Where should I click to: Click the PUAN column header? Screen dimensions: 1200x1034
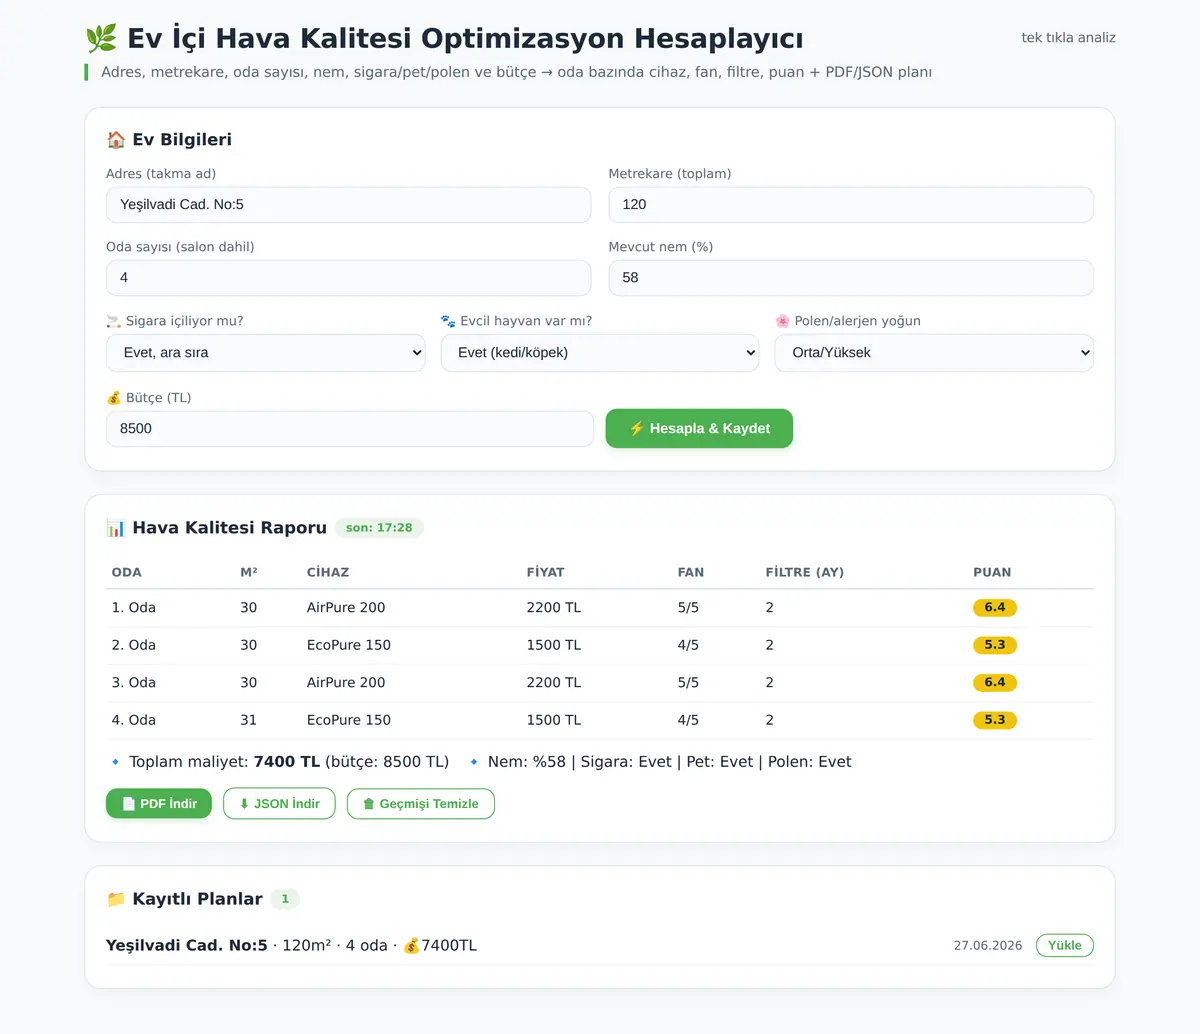[992, 573]
